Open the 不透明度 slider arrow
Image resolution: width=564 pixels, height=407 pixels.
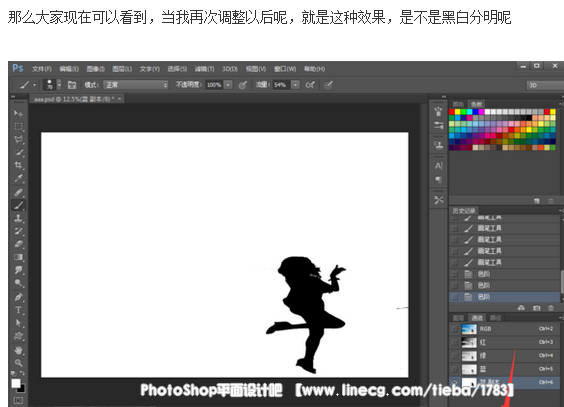click(x=228, y=85)
